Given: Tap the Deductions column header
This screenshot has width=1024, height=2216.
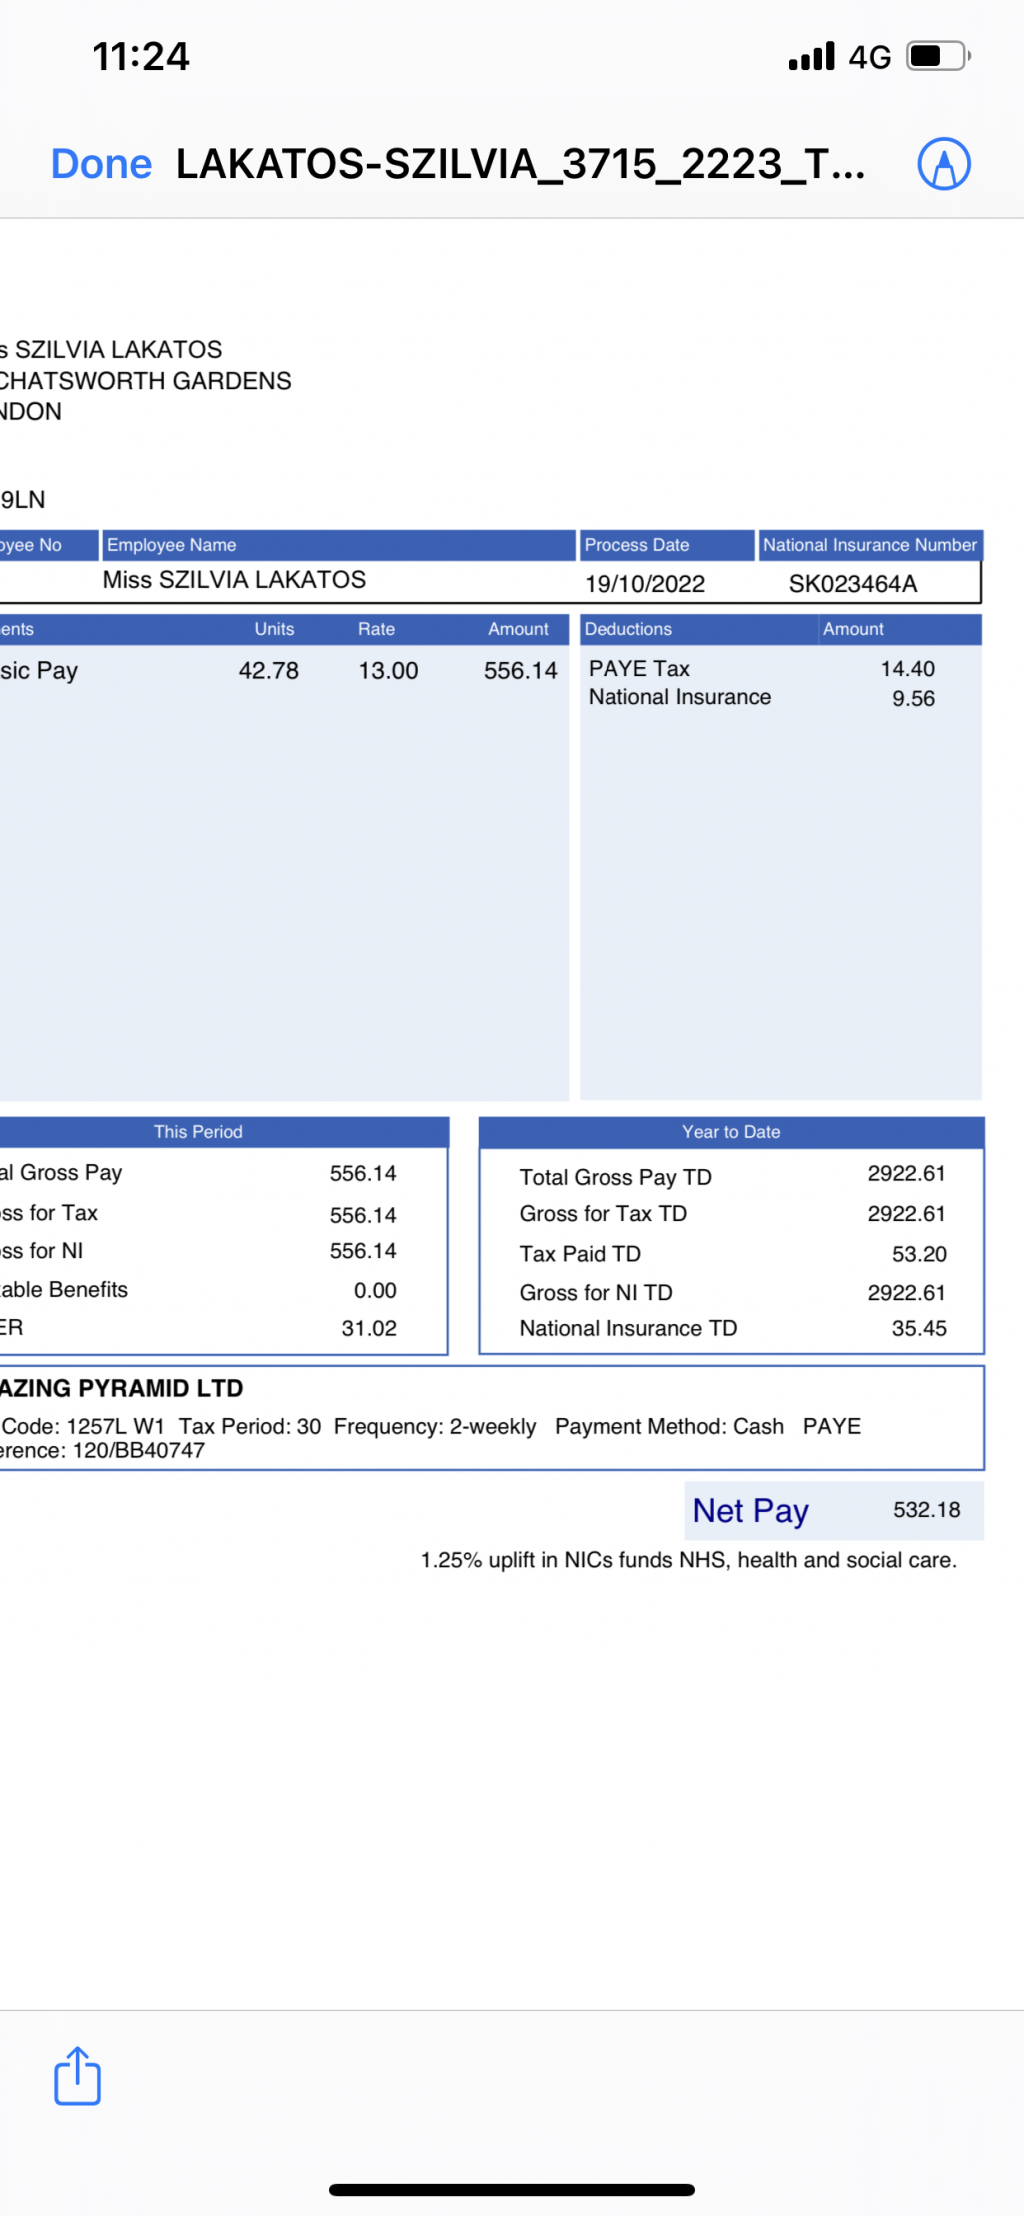Looking at the screenshot, I should click(x=628, y=629).
